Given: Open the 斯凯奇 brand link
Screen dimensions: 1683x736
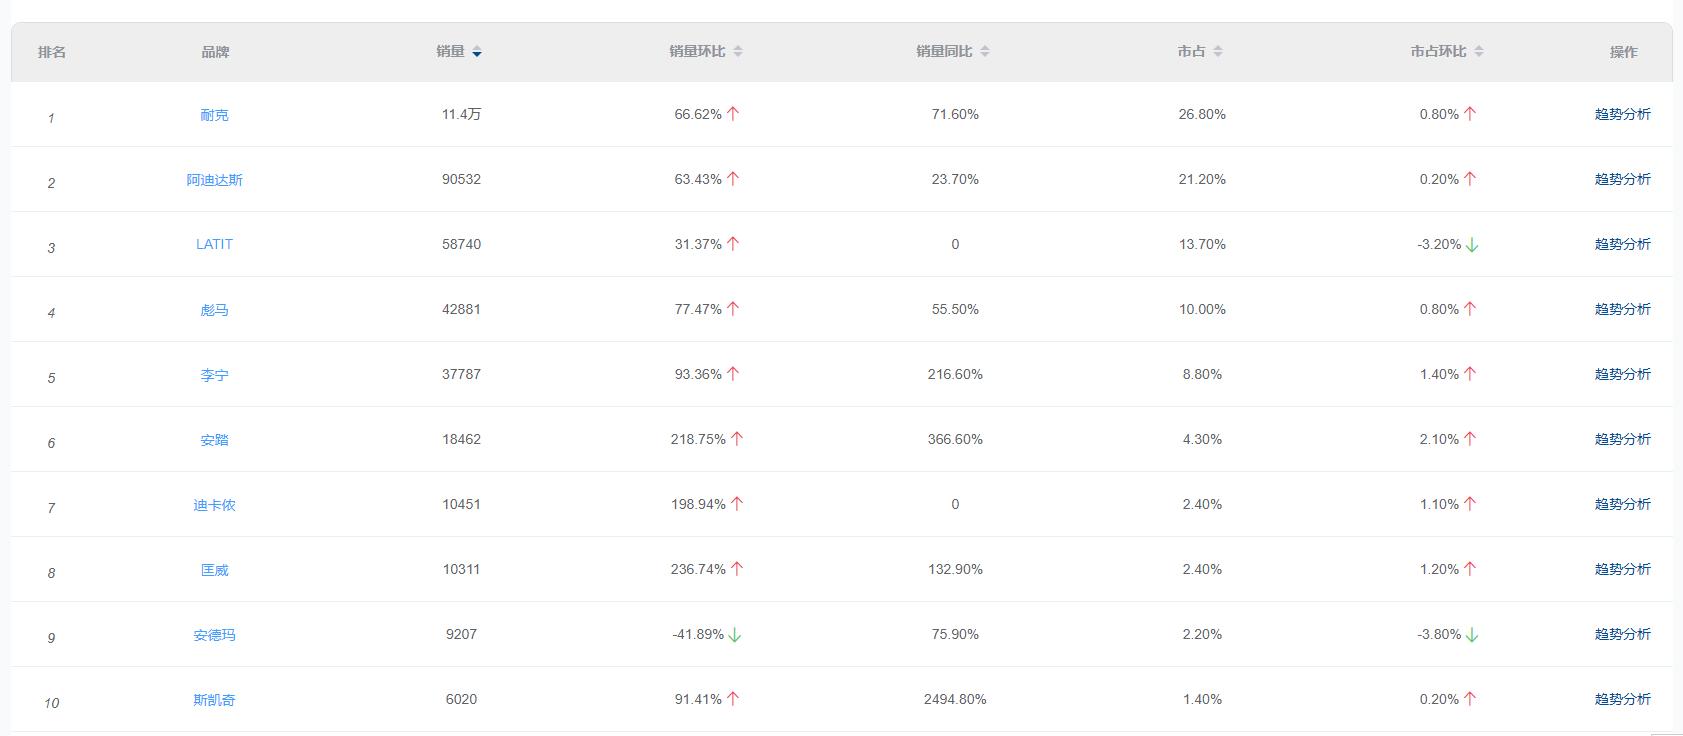Looking at the screenshot, I should 214,700.
